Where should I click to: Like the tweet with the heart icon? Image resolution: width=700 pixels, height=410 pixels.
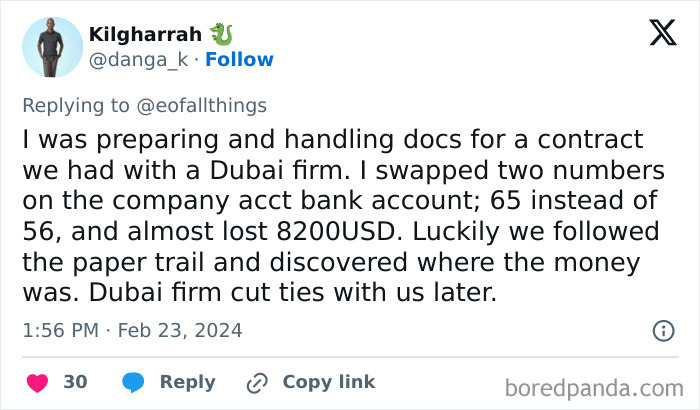click(37, 383)
